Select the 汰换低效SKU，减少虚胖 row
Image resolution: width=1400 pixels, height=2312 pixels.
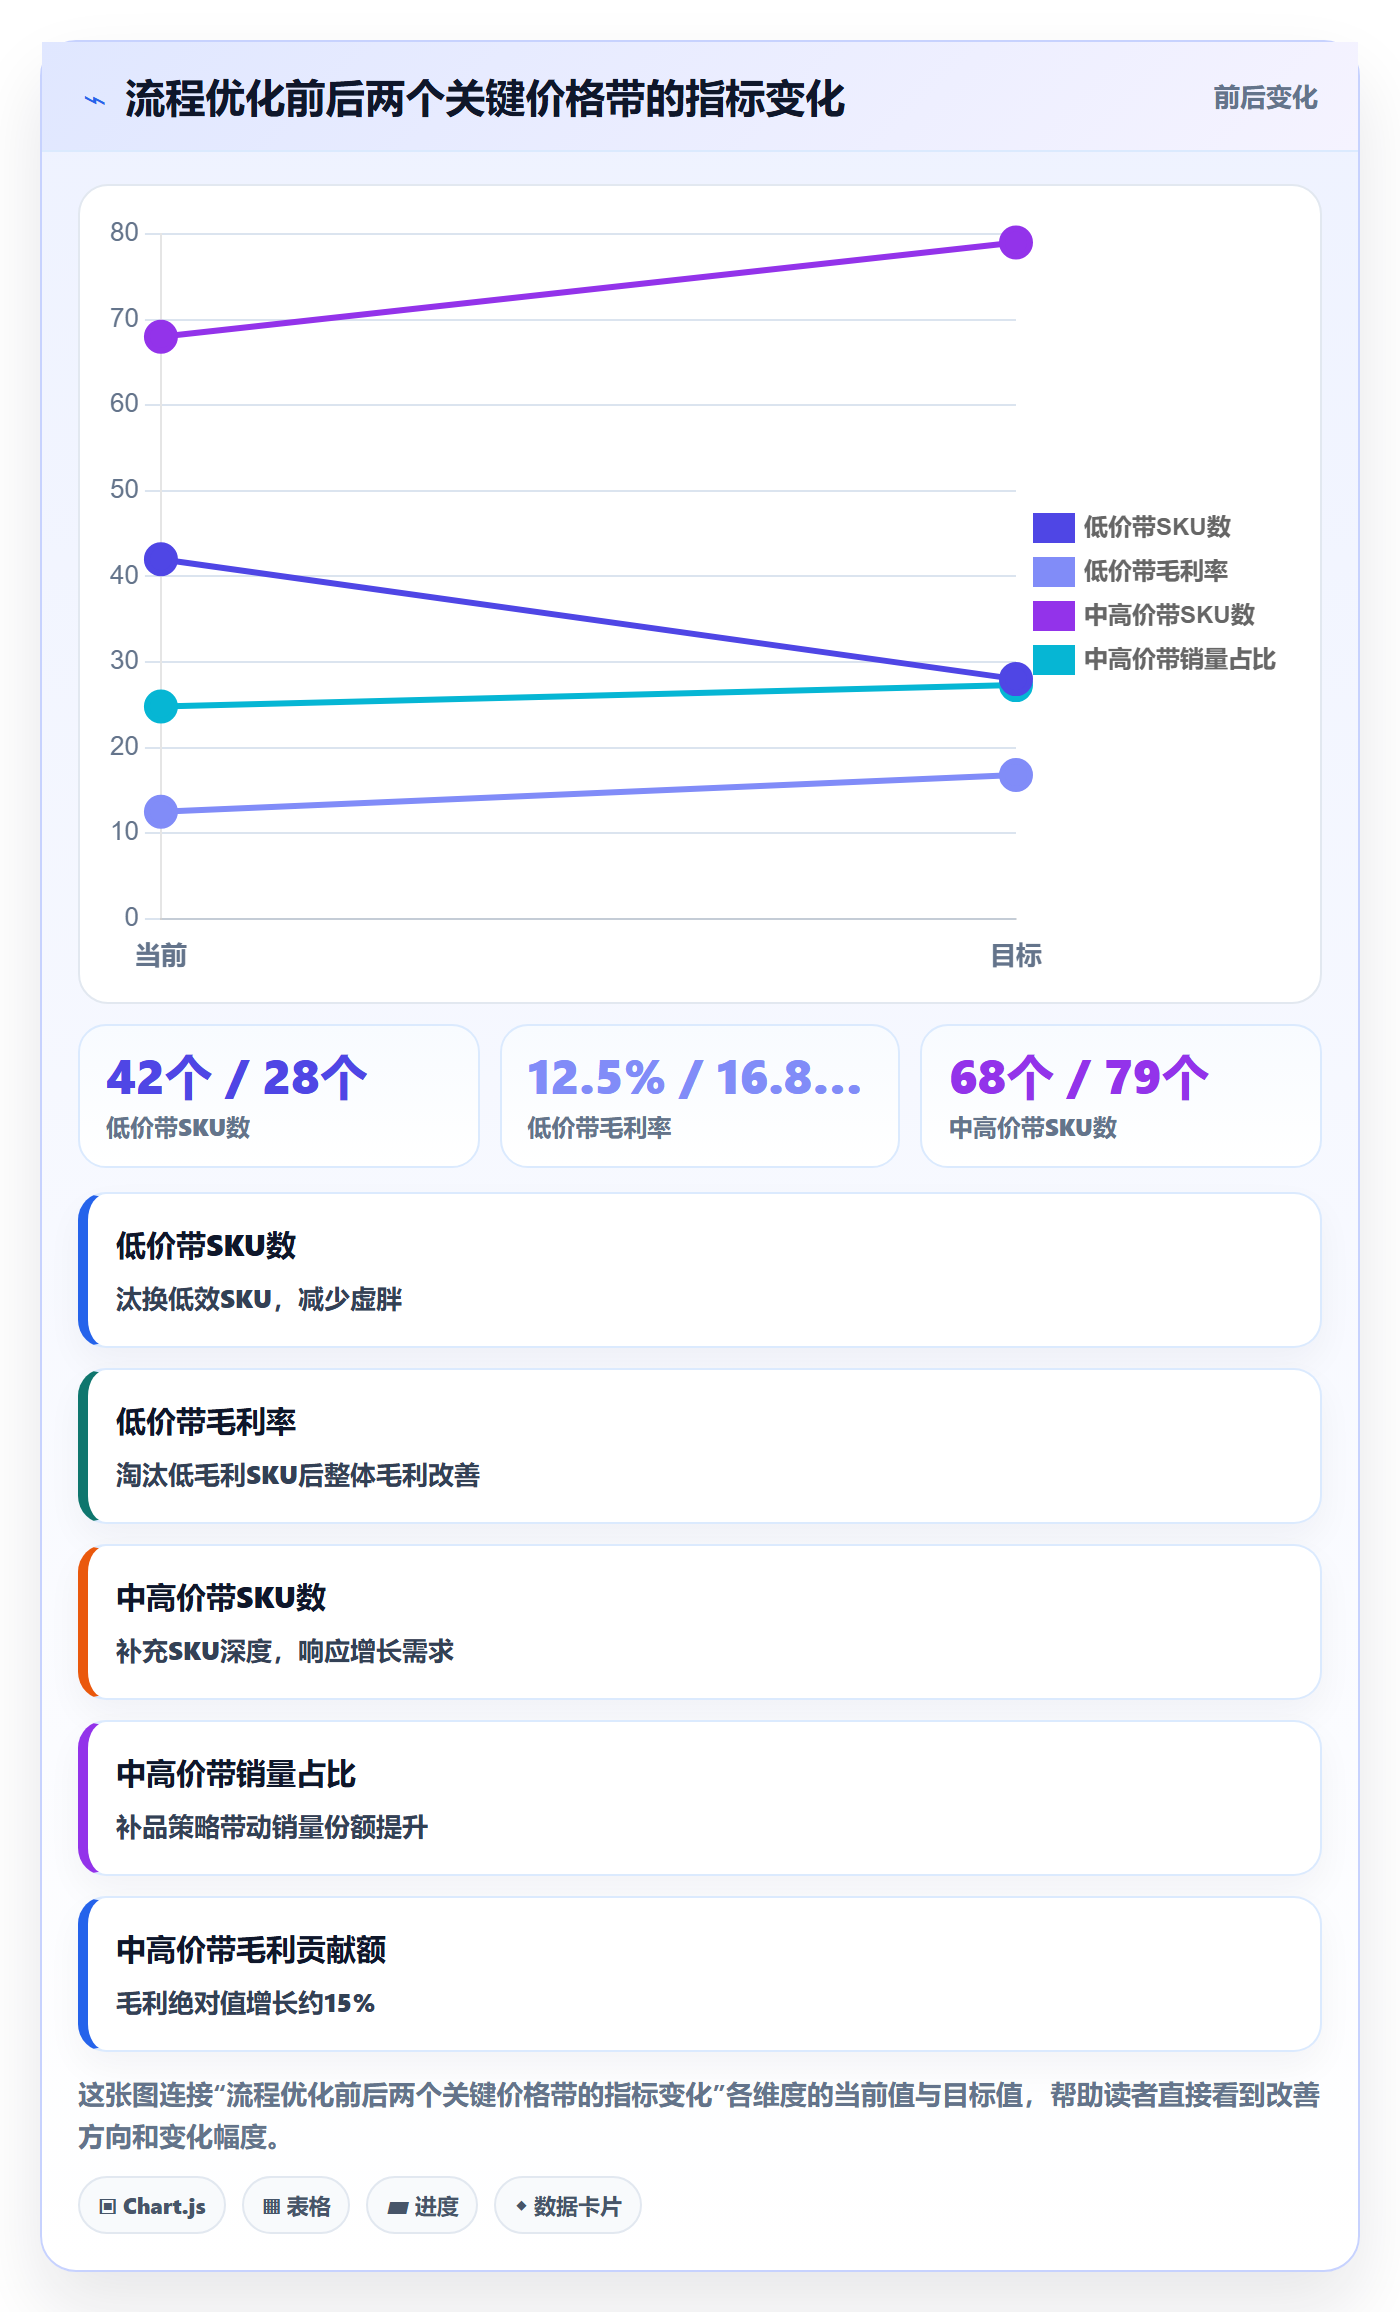click(x=700, y=1270)
